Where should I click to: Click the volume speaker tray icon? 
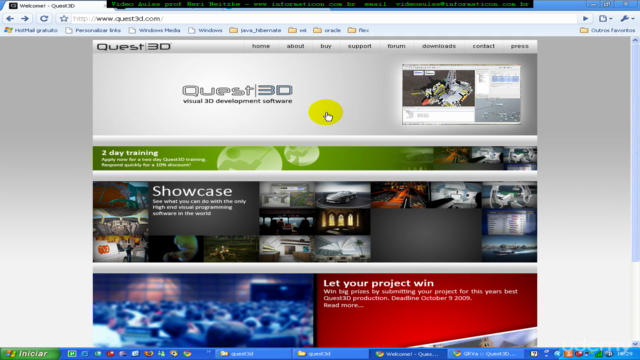click(610, 353)
